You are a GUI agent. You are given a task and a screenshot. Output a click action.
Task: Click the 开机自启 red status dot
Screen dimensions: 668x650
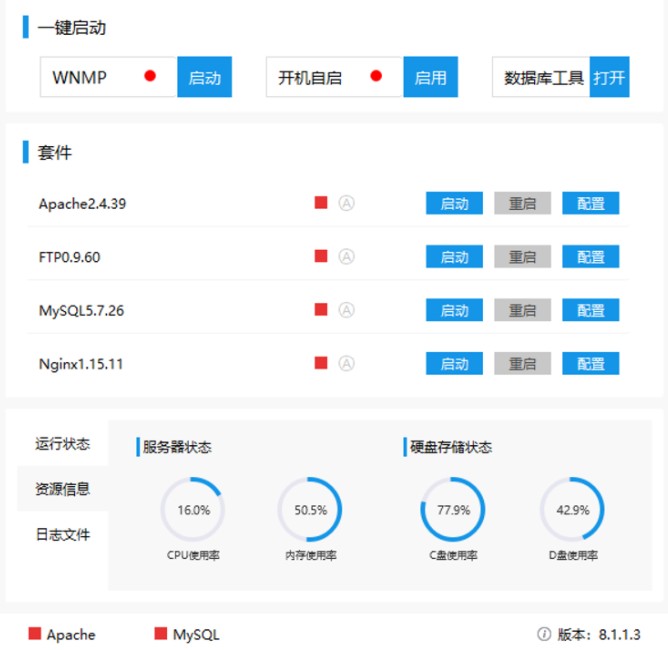point(376,76)
